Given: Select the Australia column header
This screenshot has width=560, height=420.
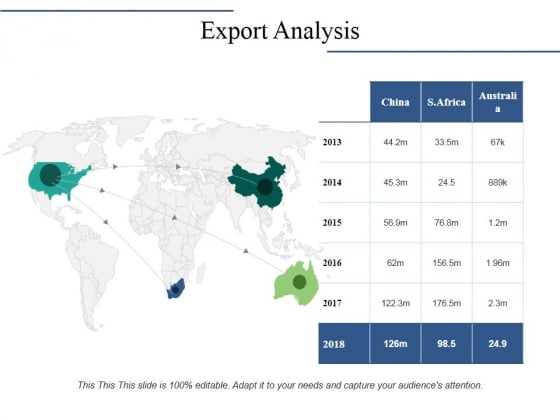Looking at the screenshot, I should pos(498,102).
